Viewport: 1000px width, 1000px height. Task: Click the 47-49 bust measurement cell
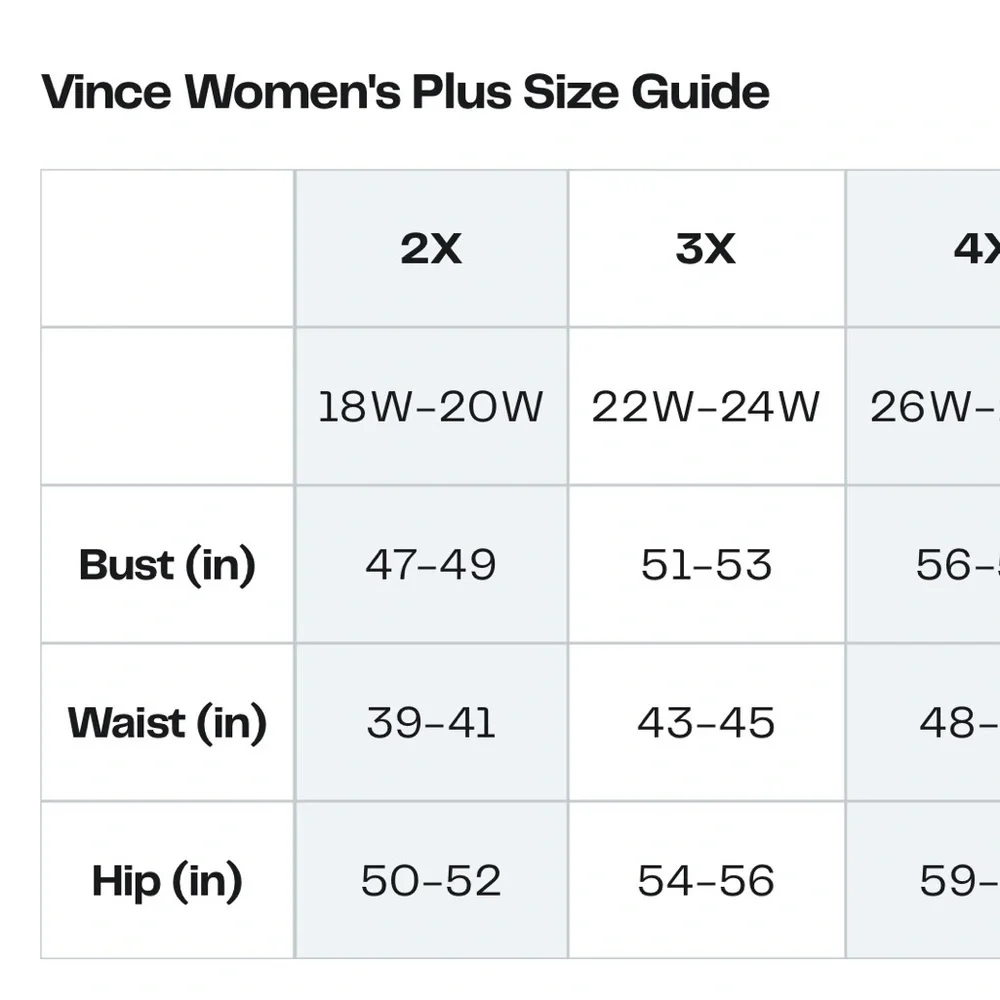[x=431, y=565]
